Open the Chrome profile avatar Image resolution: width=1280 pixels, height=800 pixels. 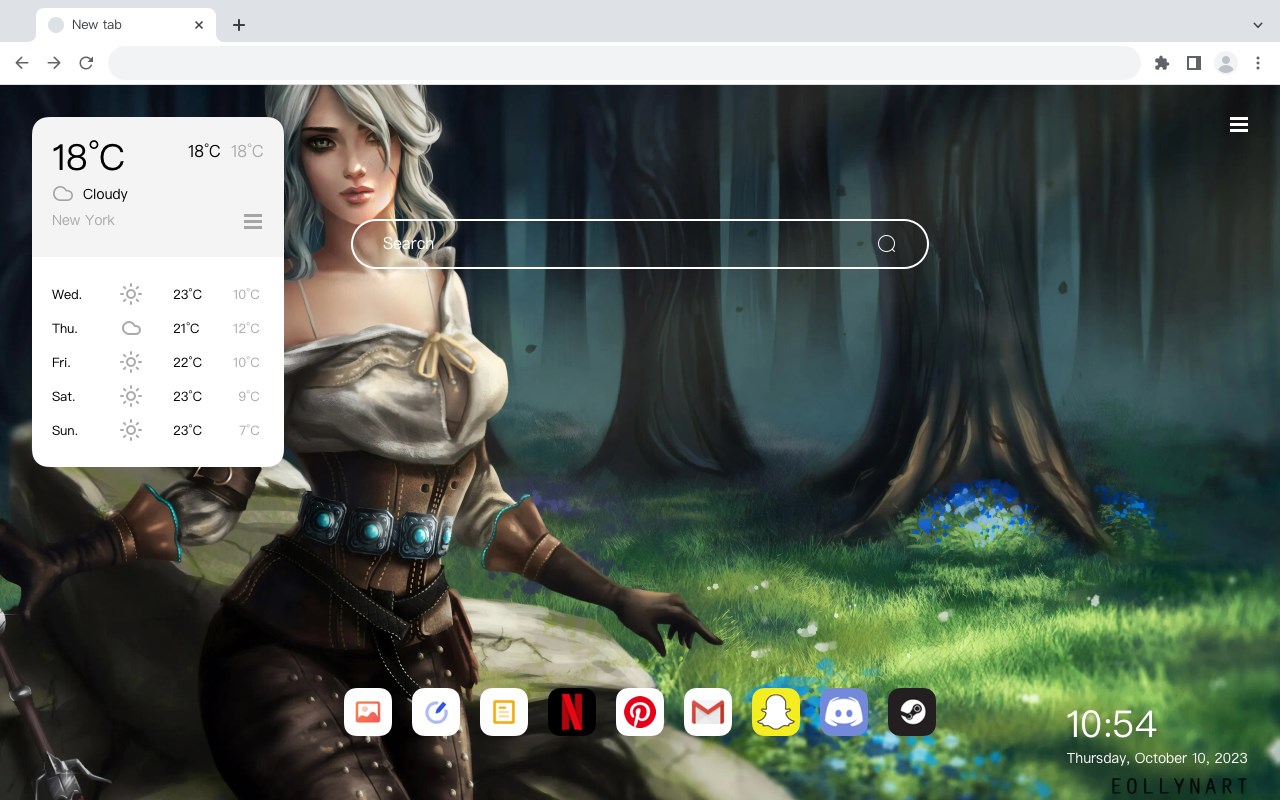[x=1226, y=63]
